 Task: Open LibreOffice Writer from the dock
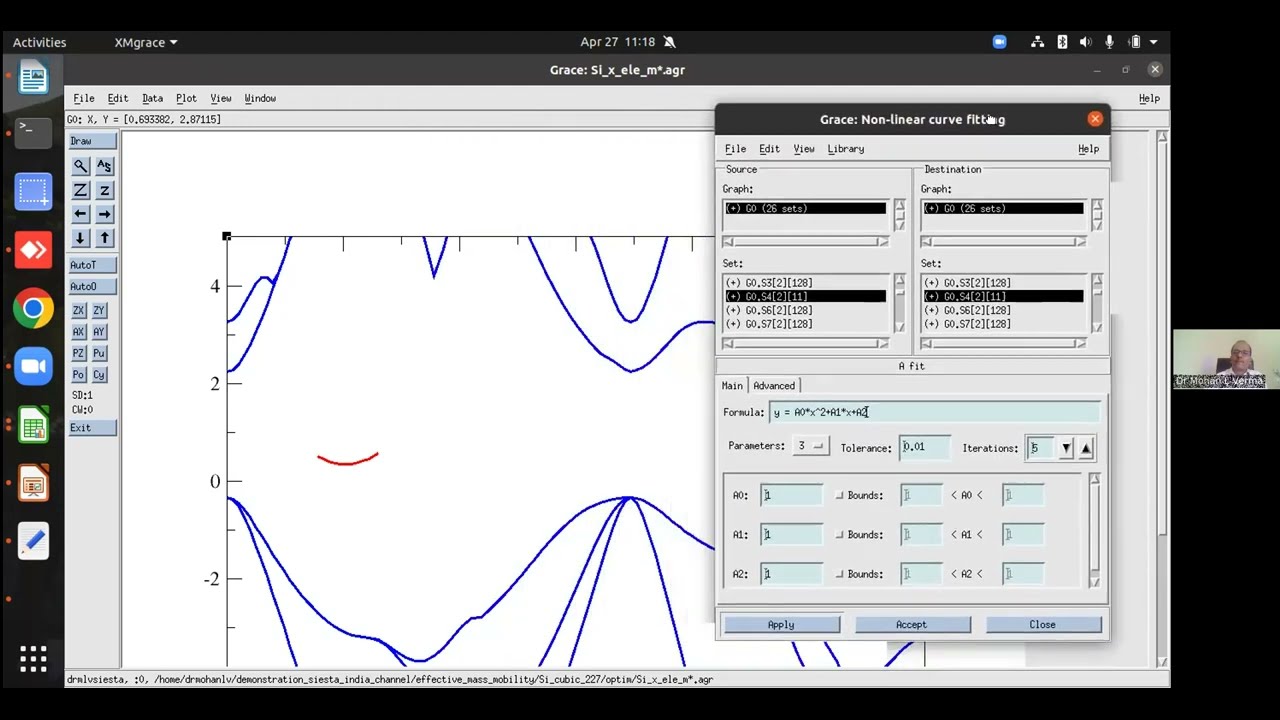pyautogui.click(x=33, y=77)
